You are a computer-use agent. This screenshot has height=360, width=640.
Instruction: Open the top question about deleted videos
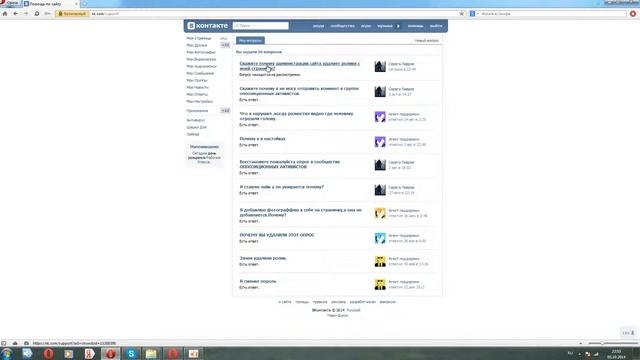coord(299,66)
